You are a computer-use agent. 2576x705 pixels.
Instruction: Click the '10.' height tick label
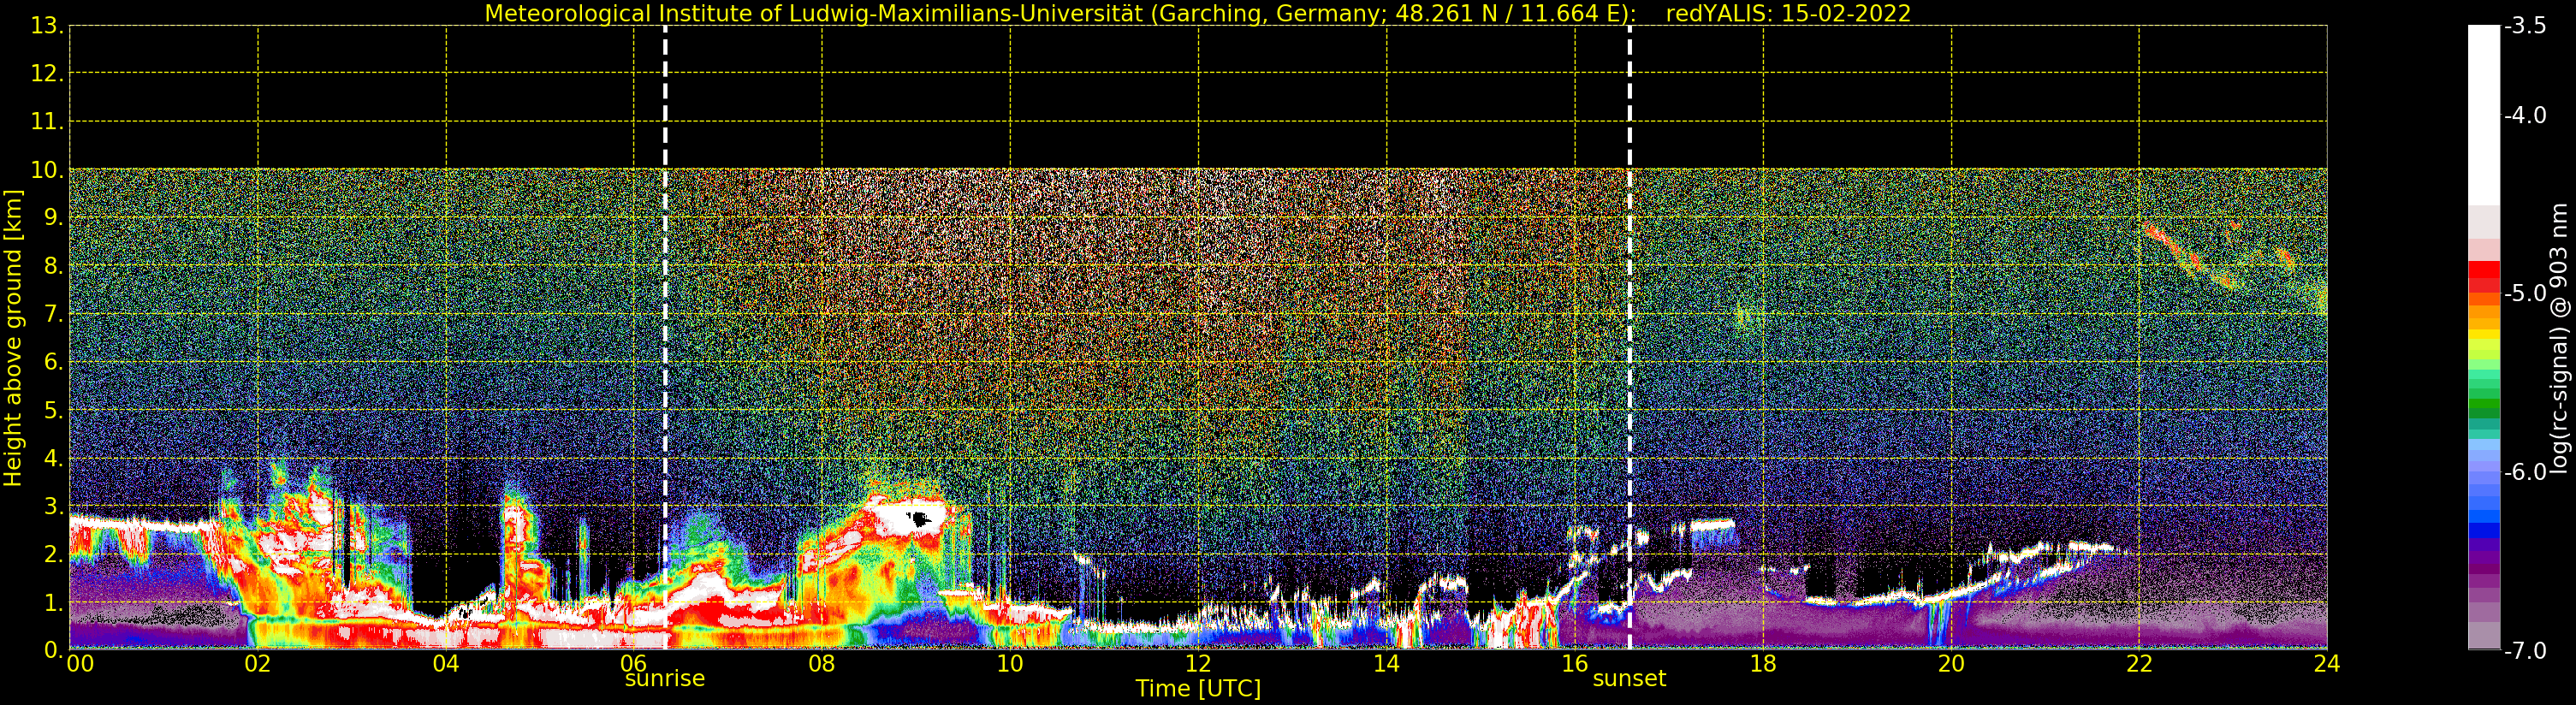pos(47,170)
